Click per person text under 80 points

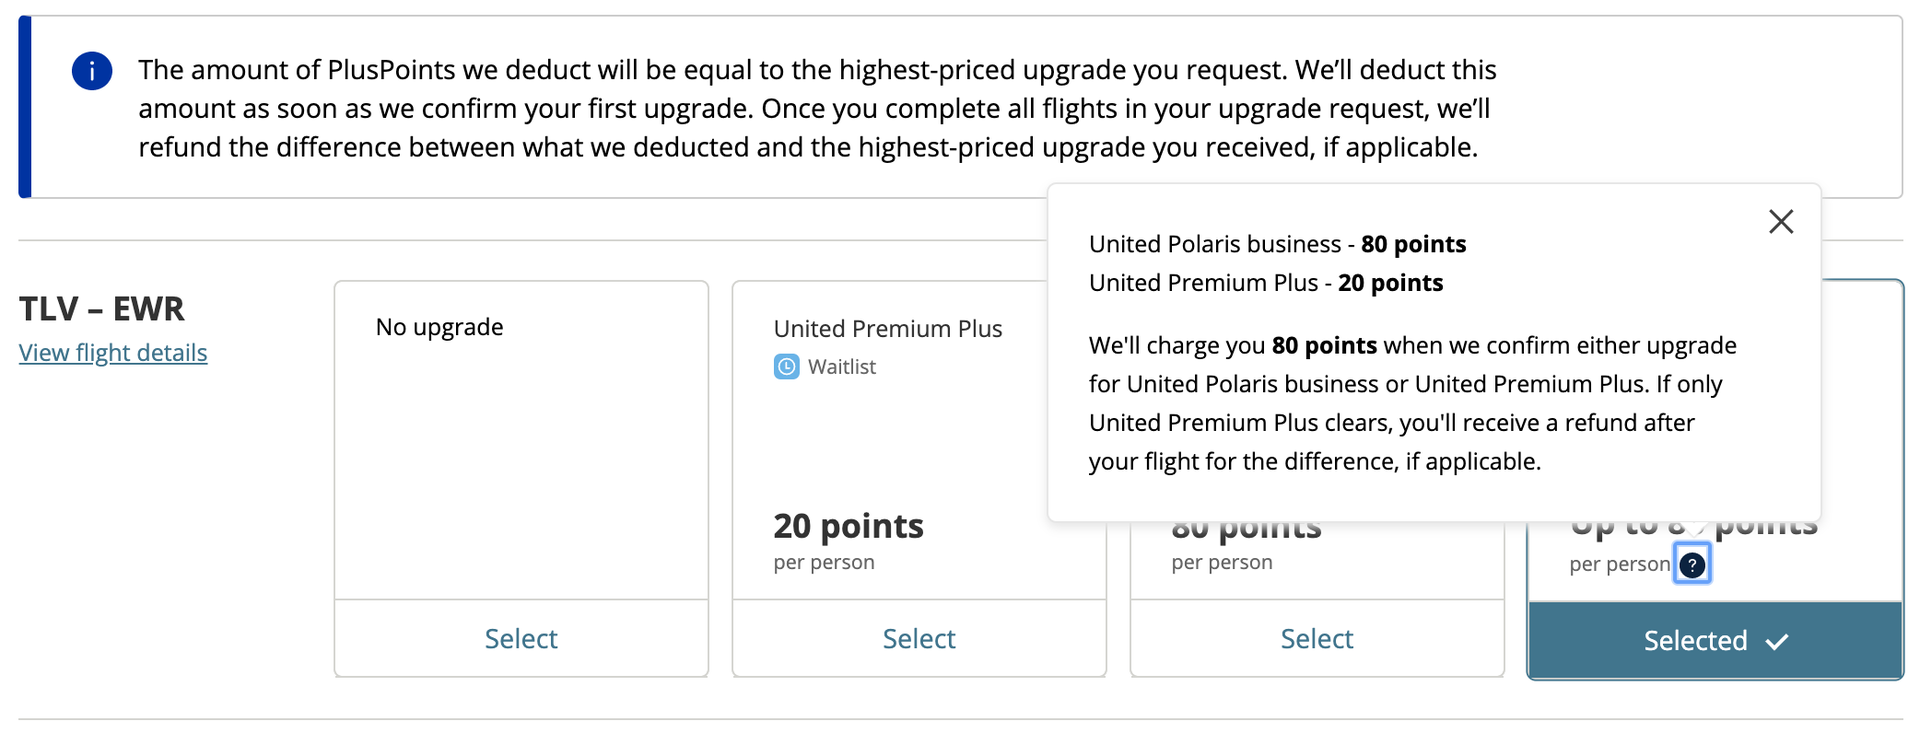1222,562
